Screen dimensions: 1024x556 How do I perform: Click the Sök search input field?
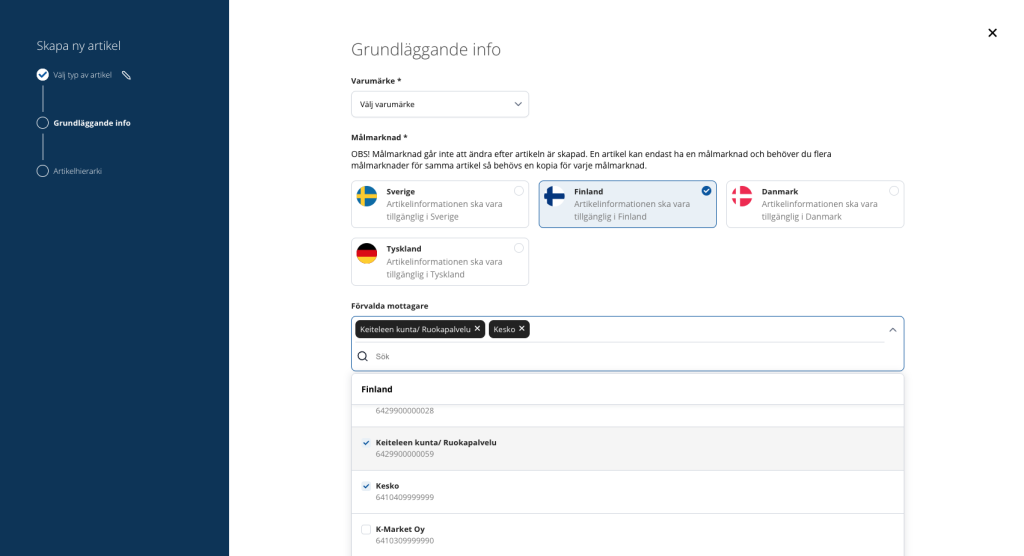pos(627,356)
